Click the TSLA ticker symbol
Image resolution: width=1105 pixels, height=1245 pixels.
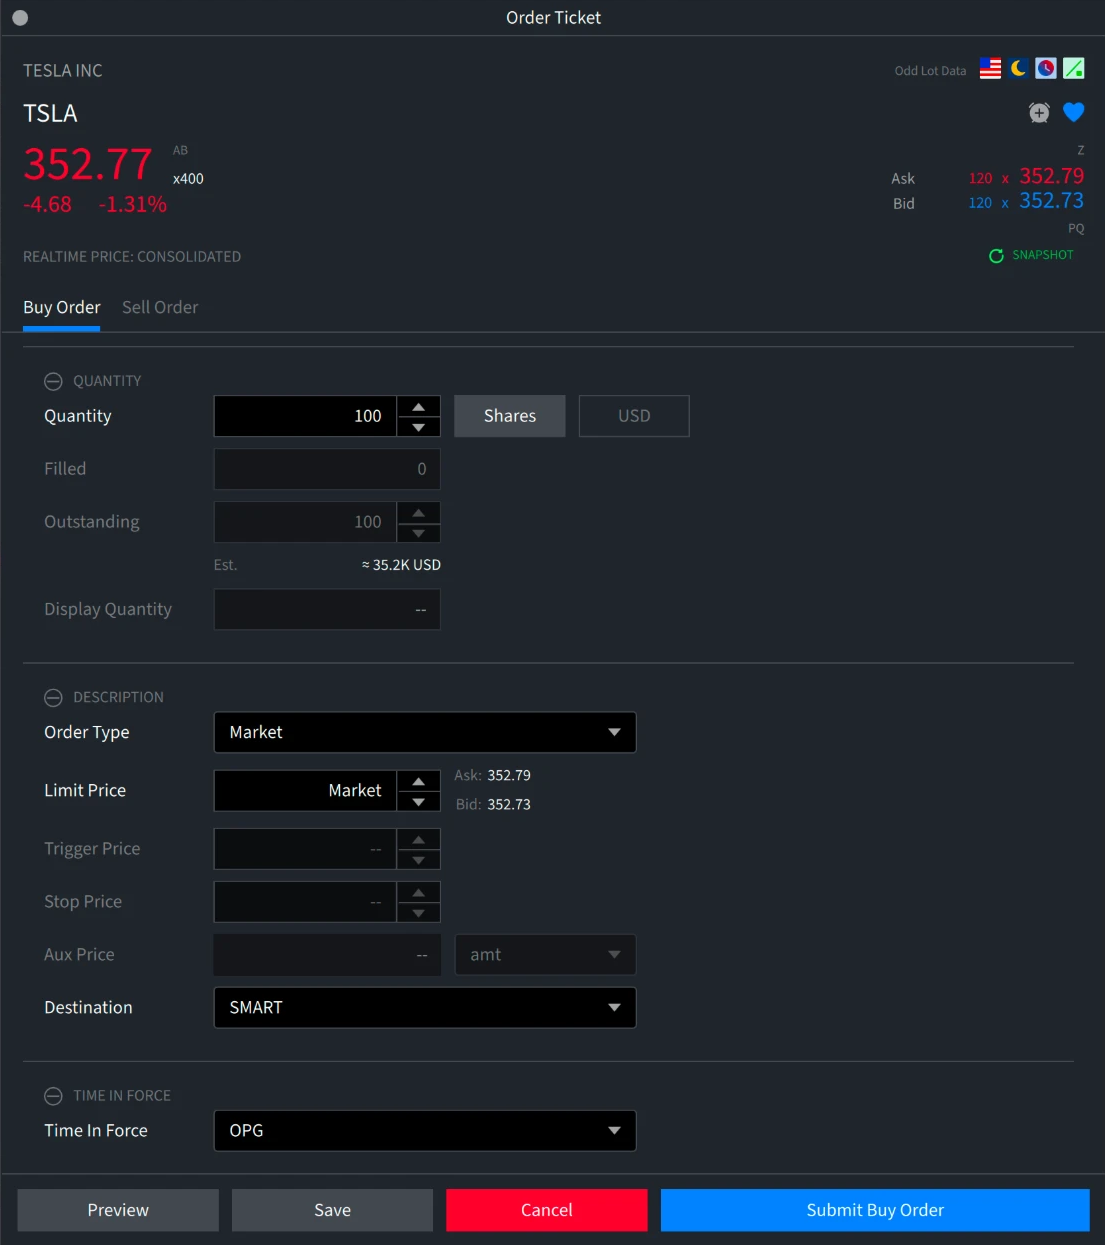pos(50,113)
